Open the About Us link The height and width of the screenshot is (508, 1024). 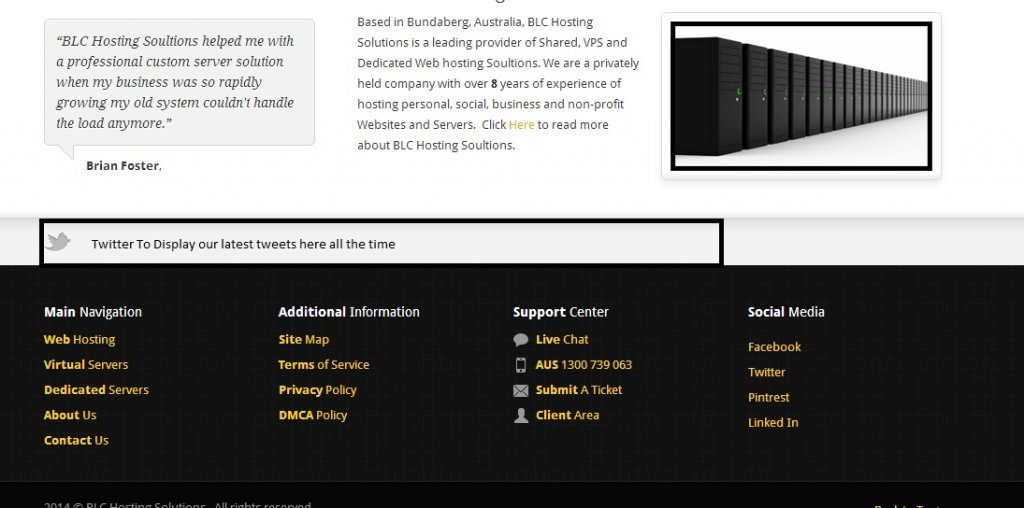[x=70, y=415]
